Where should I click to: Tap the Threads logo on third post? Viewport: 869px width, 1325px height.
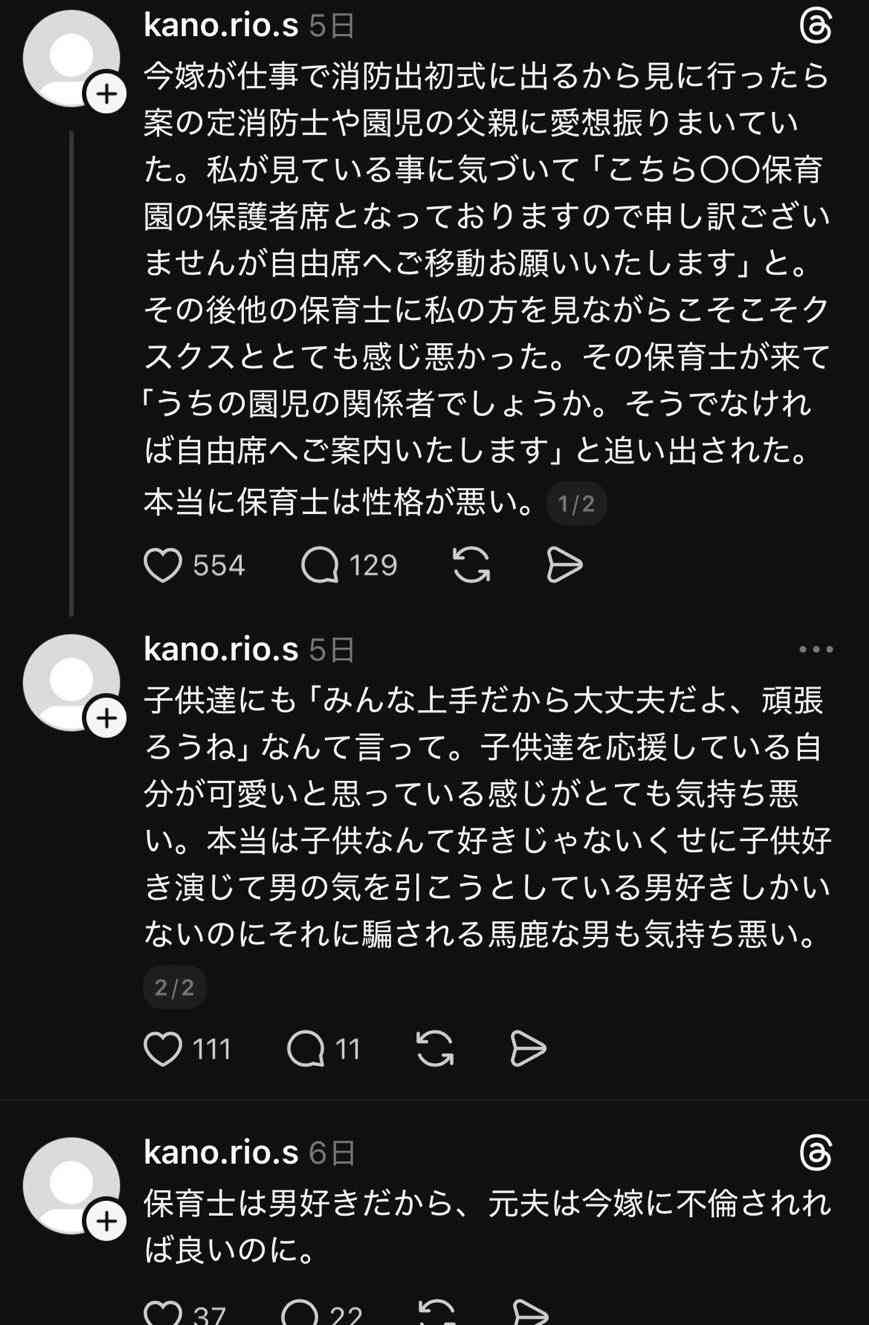click(x=816, y=1154)
